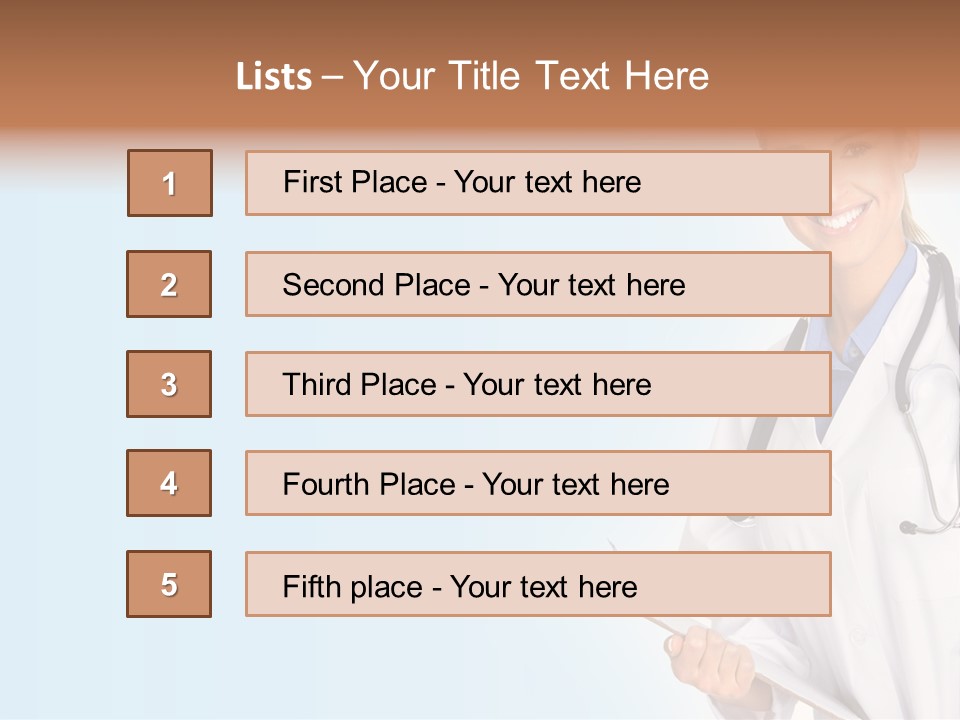Click the Fourth Place text bar
This screenshot has height=720, width=960.
tap(538, 483)
